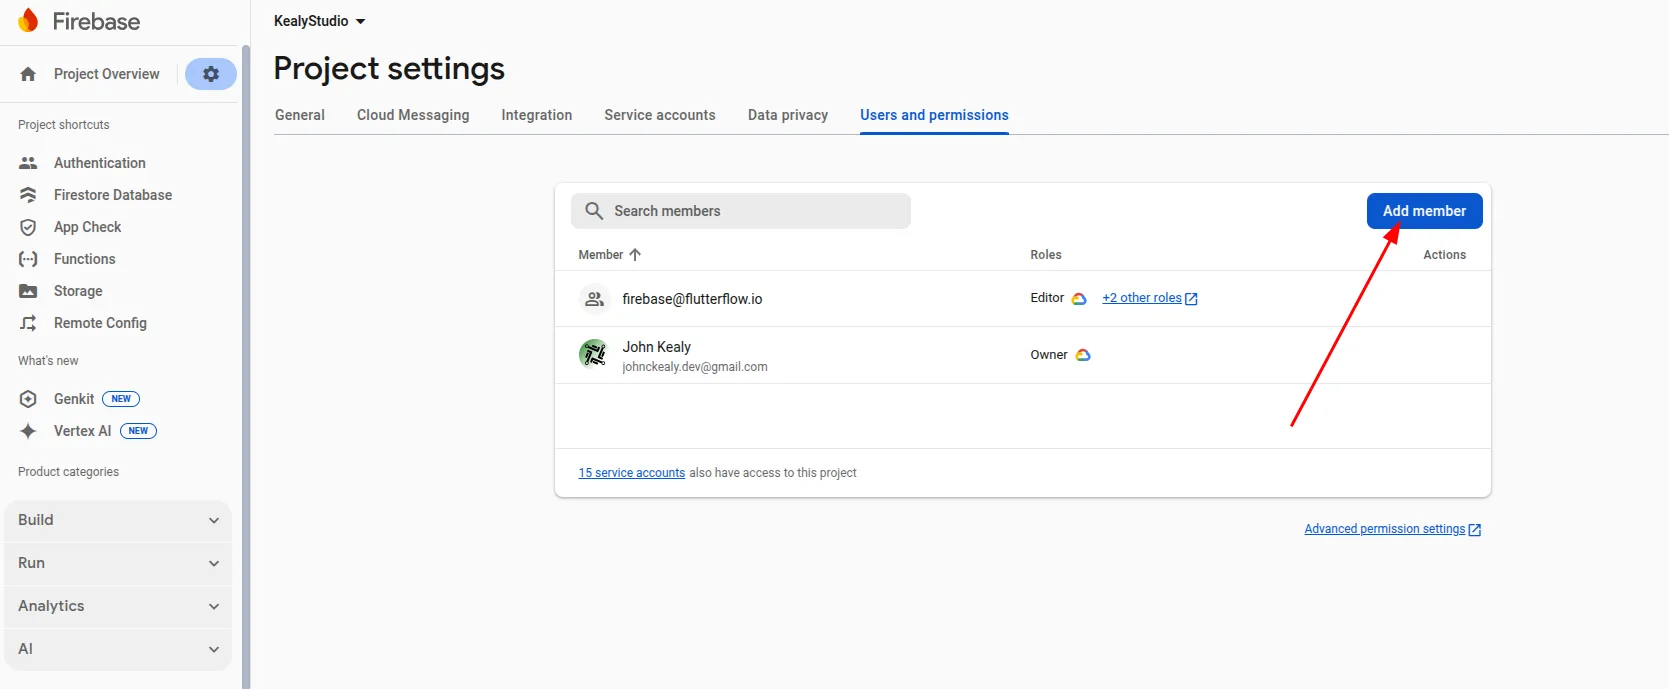Click the search magnifier icon
This screenshot has width=1669, height=689.
point(594,211)
